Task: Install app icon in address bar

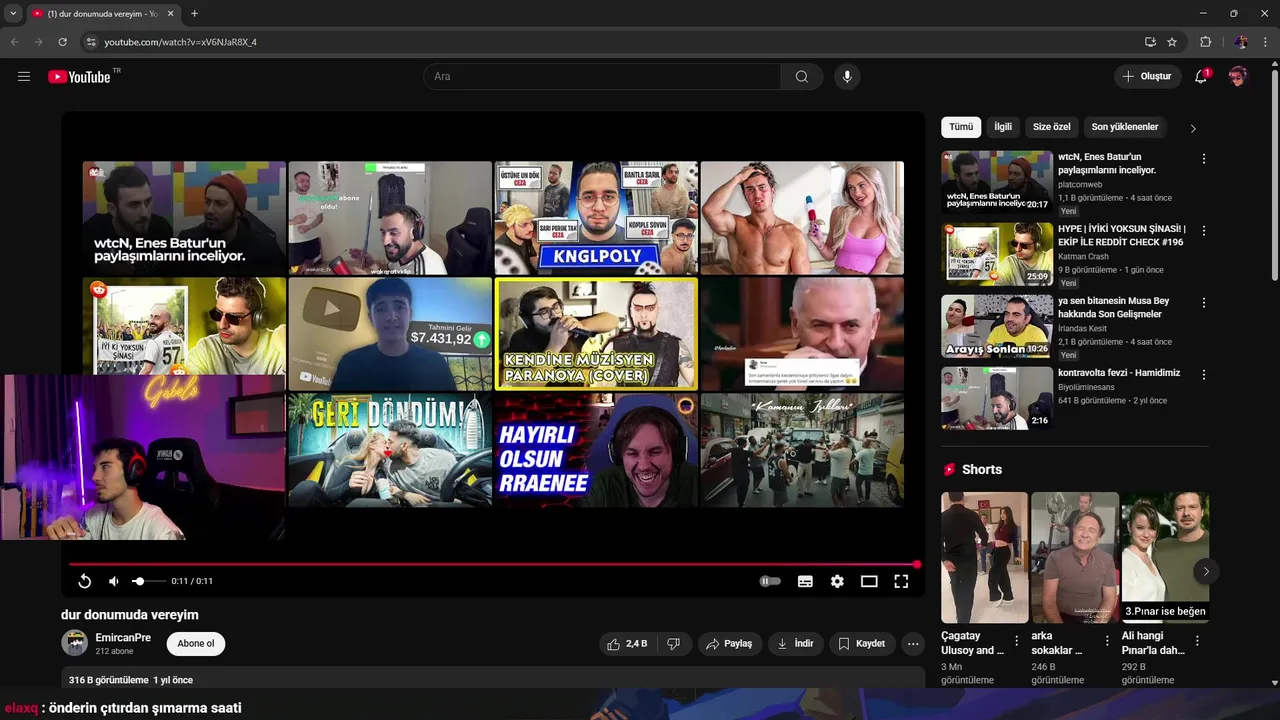Action: point(1150,42)
